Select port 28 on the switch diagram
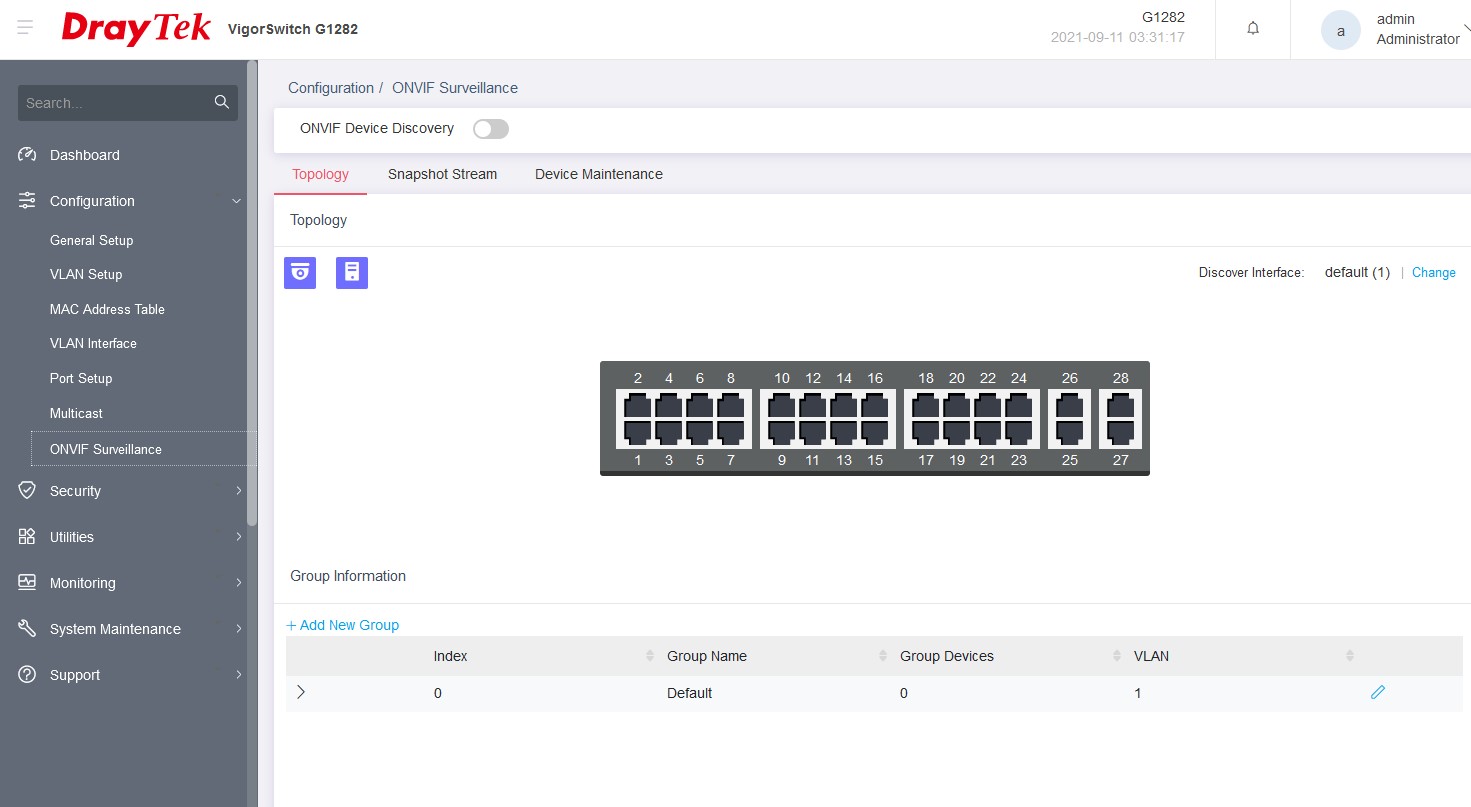This screenshot has height=807, width=1471. click(x=1120, y=406)
